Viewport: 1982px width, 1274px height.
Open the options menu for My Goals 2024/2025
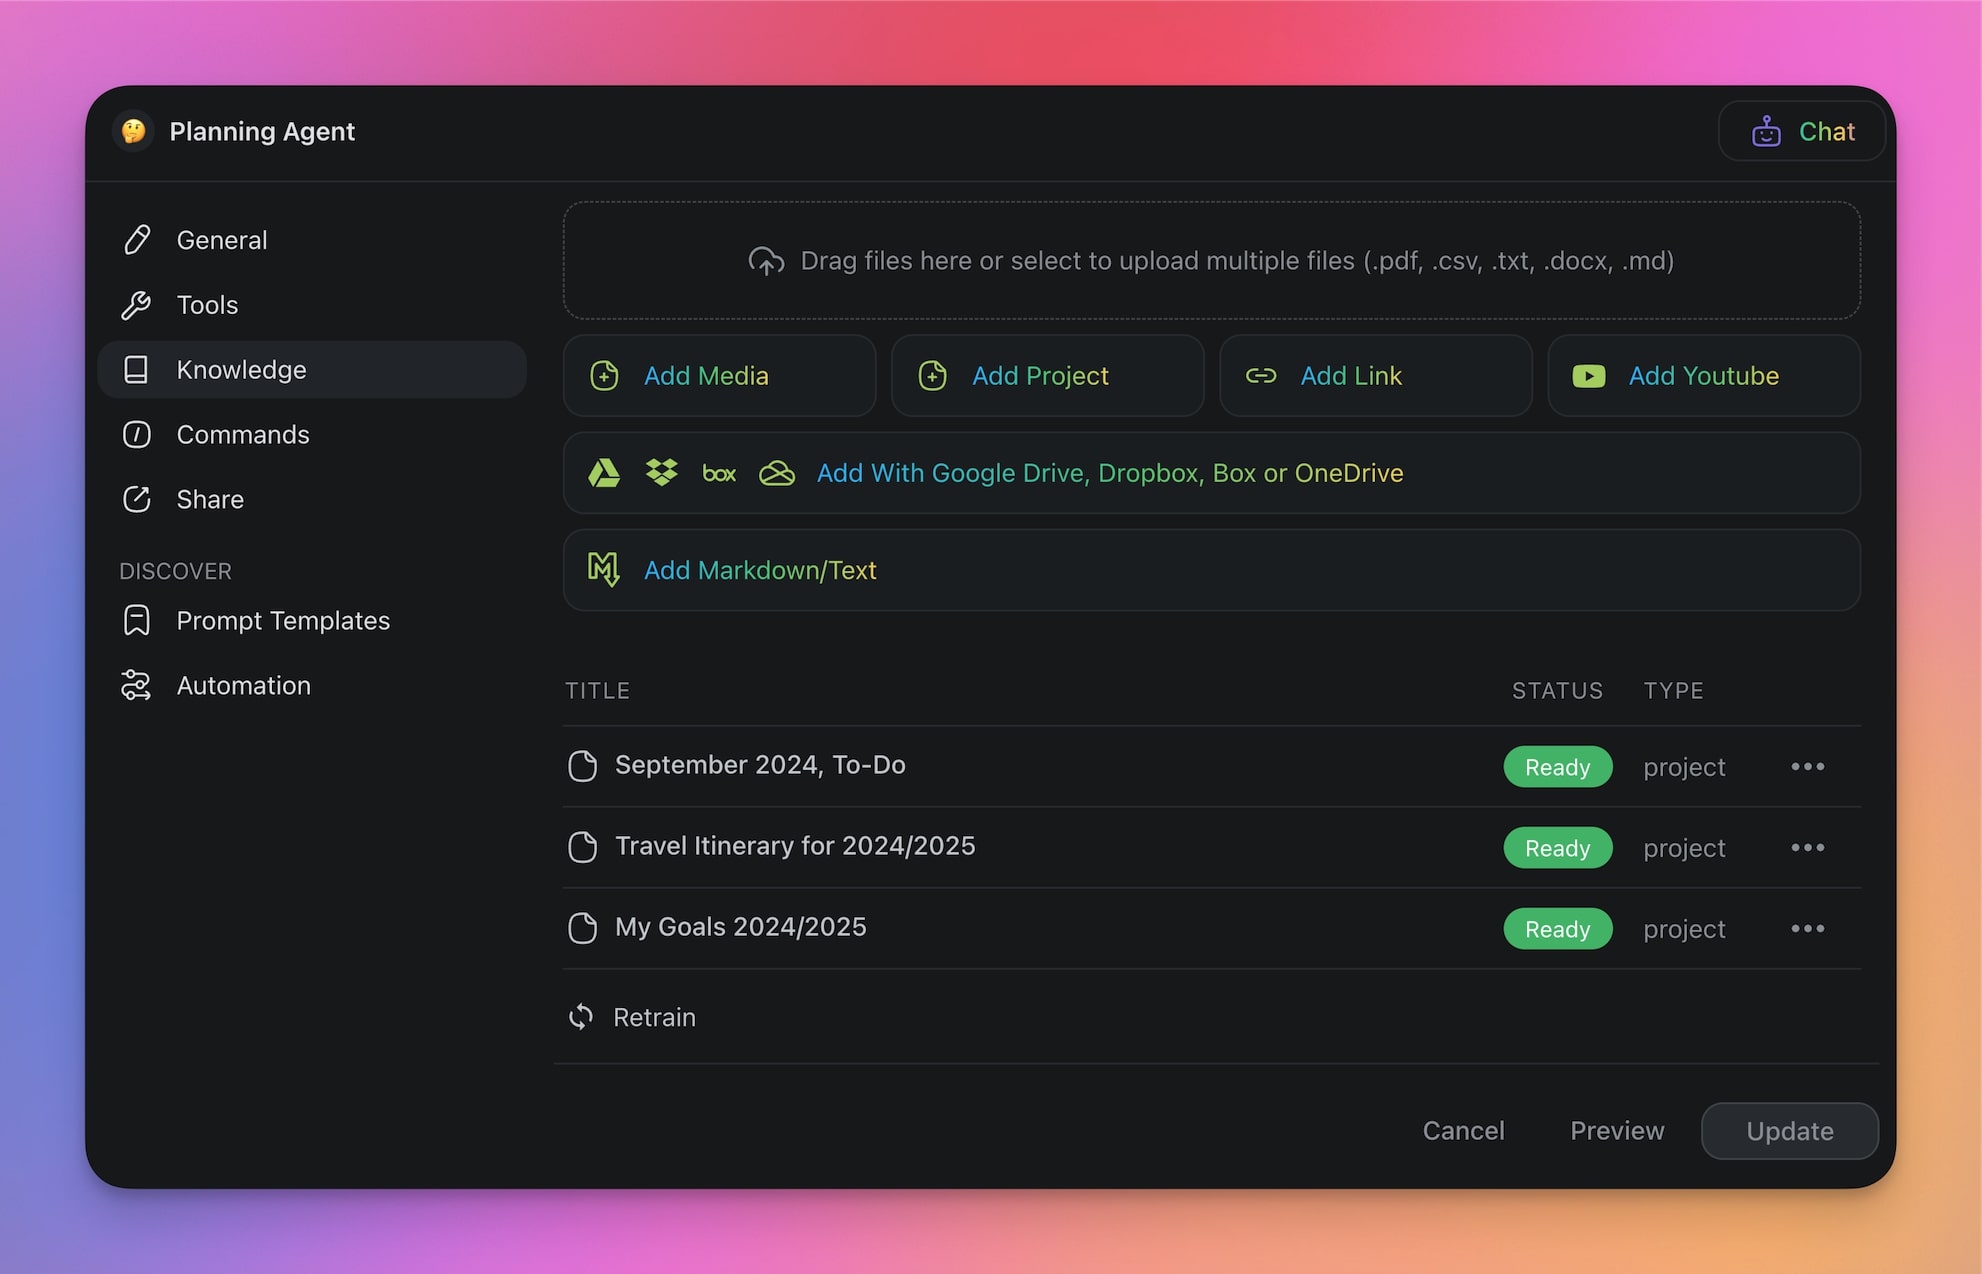pyautogui.click(x=1807, y=928)
